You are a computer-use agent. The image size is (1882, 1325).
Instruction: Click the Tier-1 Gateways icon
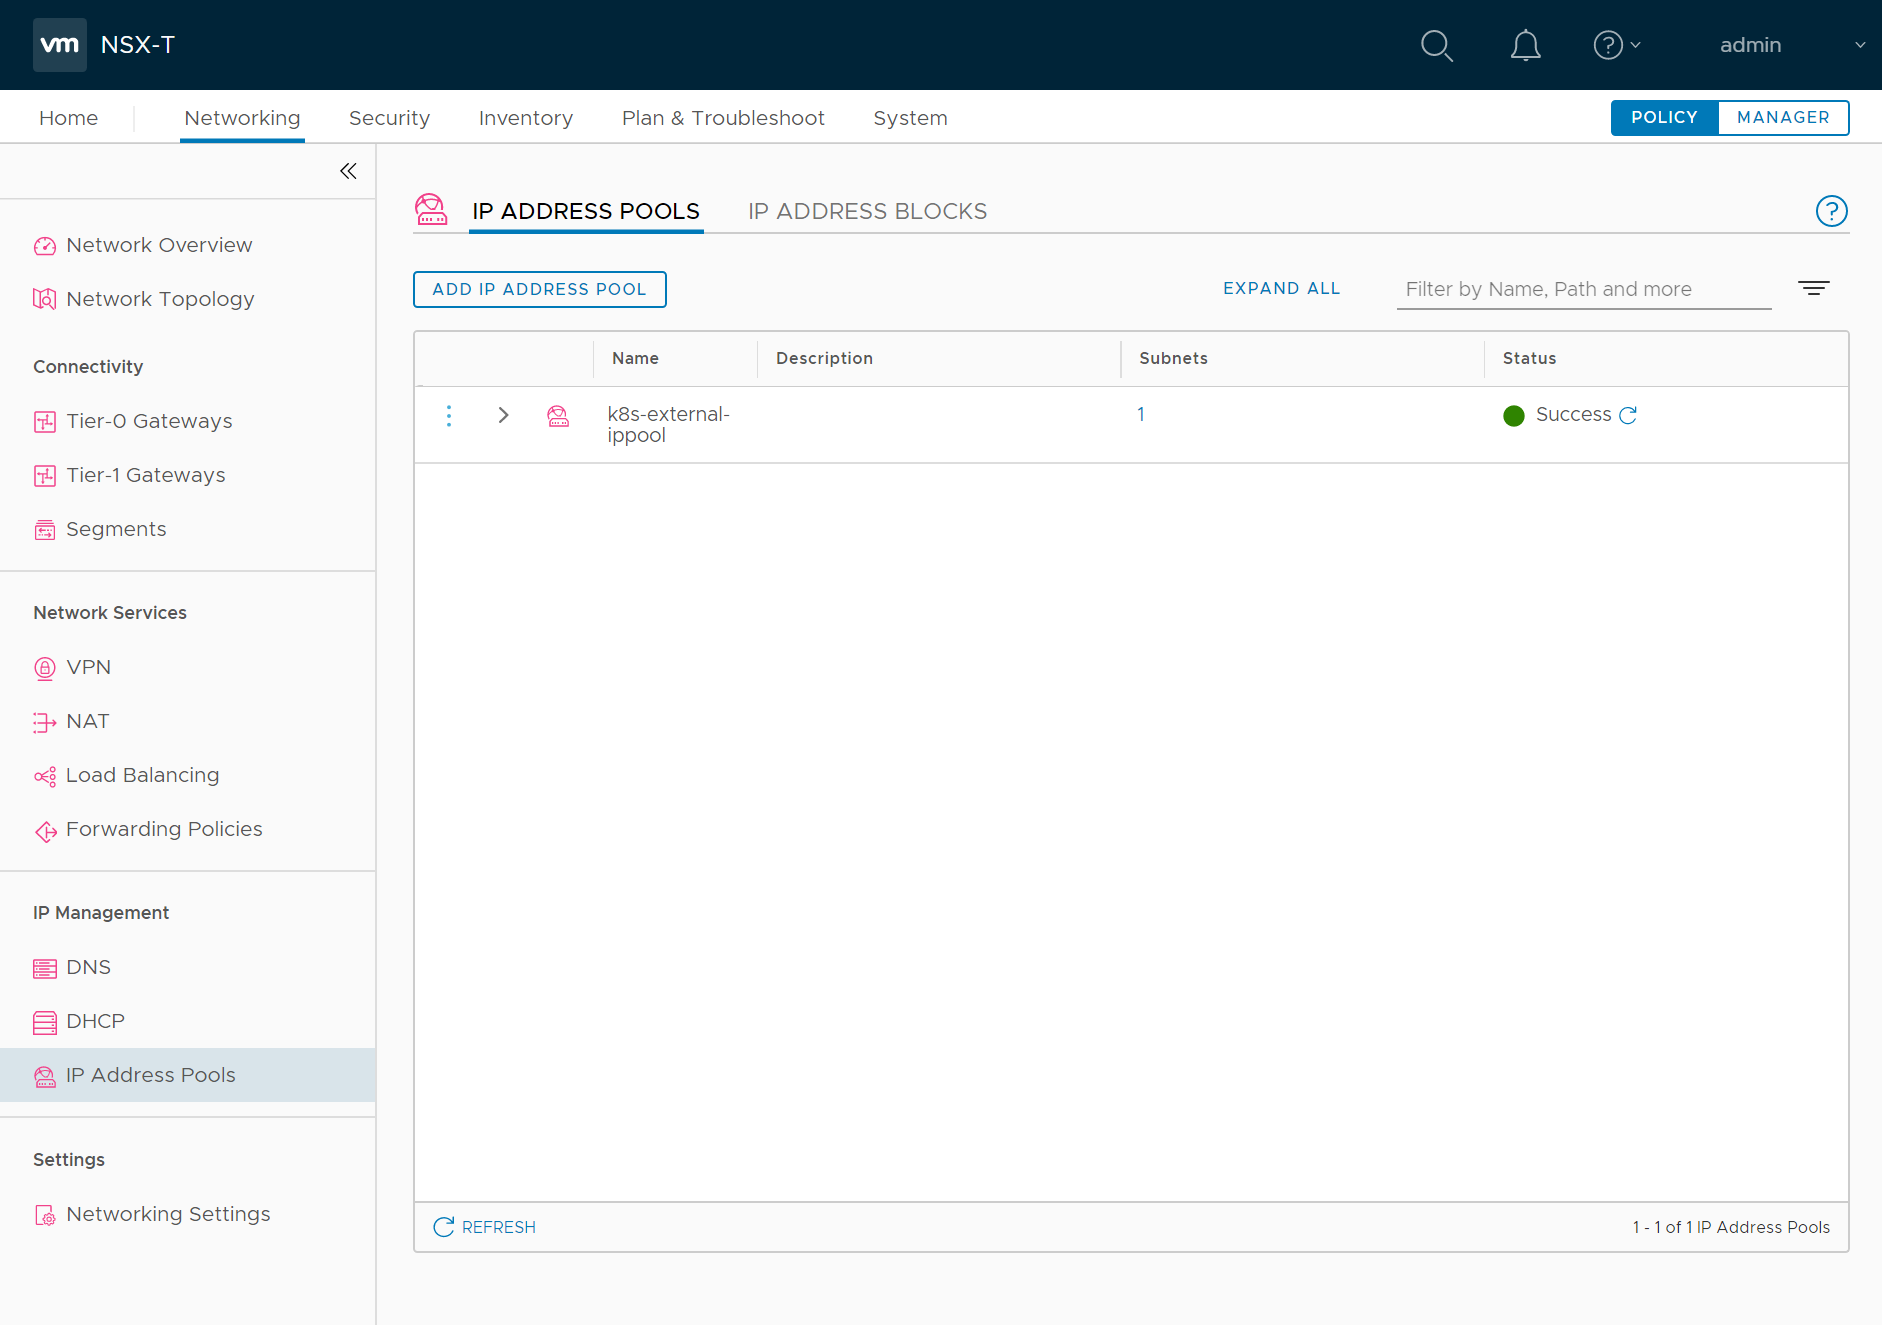click(x=45, y=476)
